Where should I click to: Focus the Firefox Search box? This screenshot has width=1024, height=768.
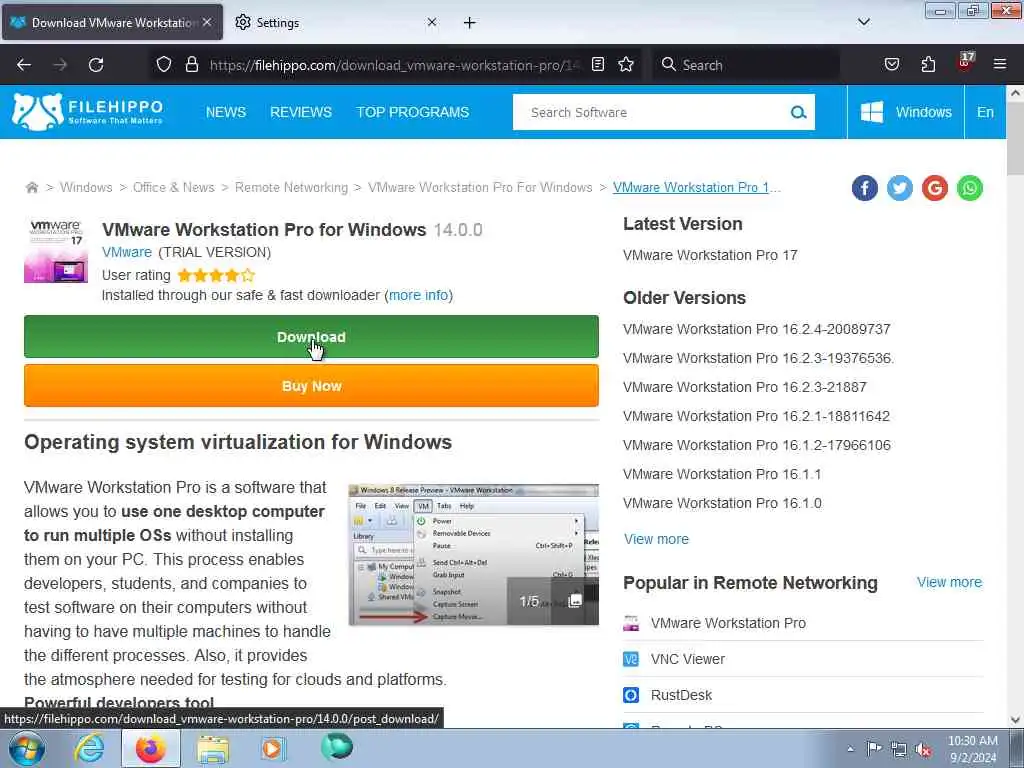(x=746, y=65)
